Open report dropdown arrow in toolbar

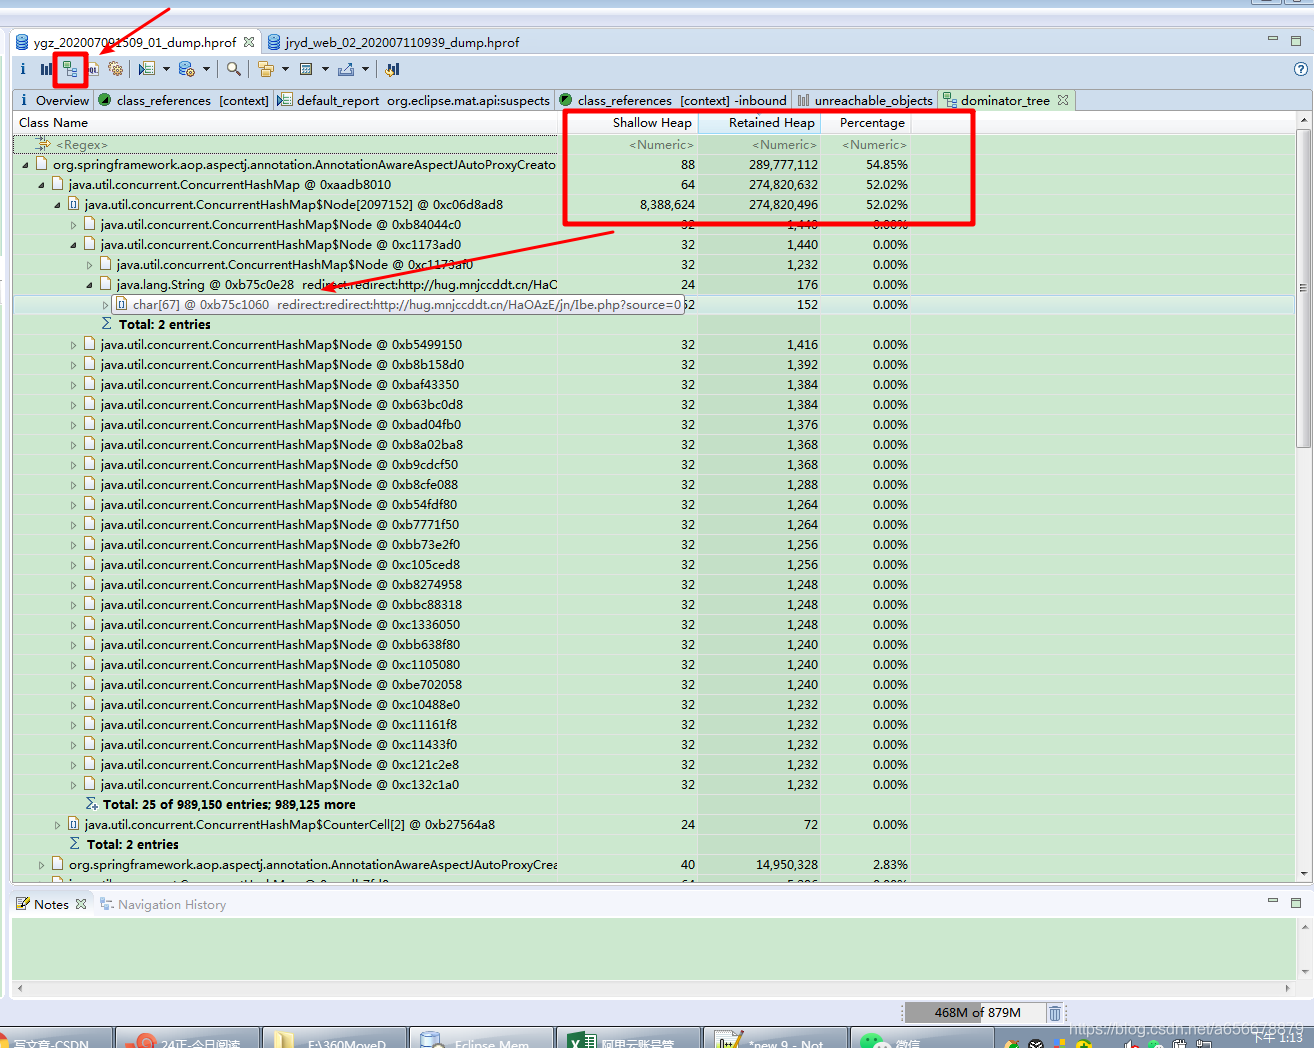166,69
